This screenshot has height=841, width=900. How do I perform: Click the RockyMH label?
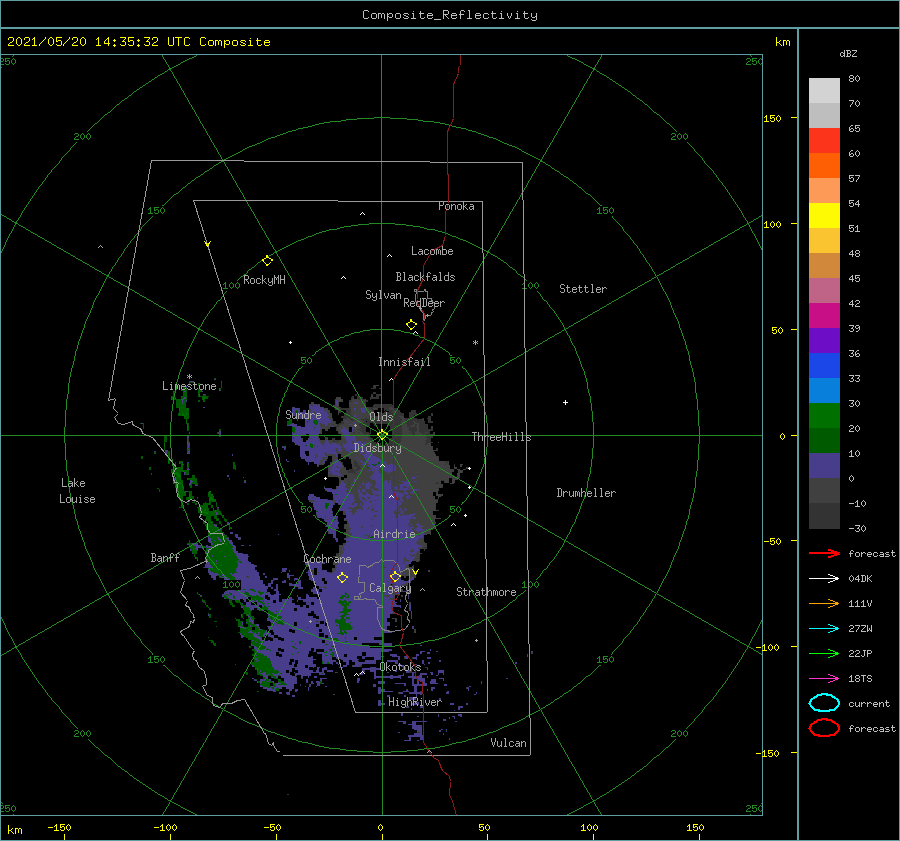tap(264, 280)
